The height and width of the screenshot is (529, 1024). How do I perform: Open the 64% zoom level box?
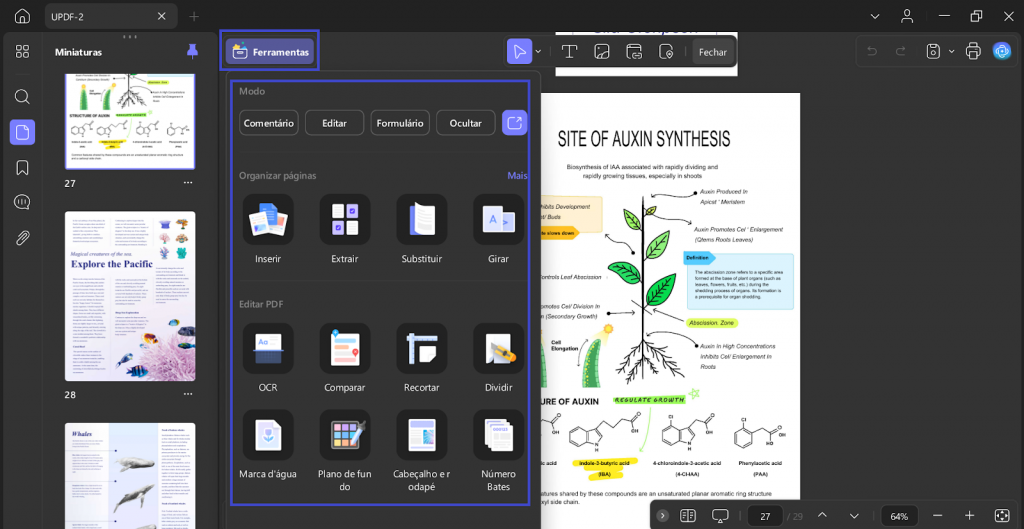pos(899,516)
